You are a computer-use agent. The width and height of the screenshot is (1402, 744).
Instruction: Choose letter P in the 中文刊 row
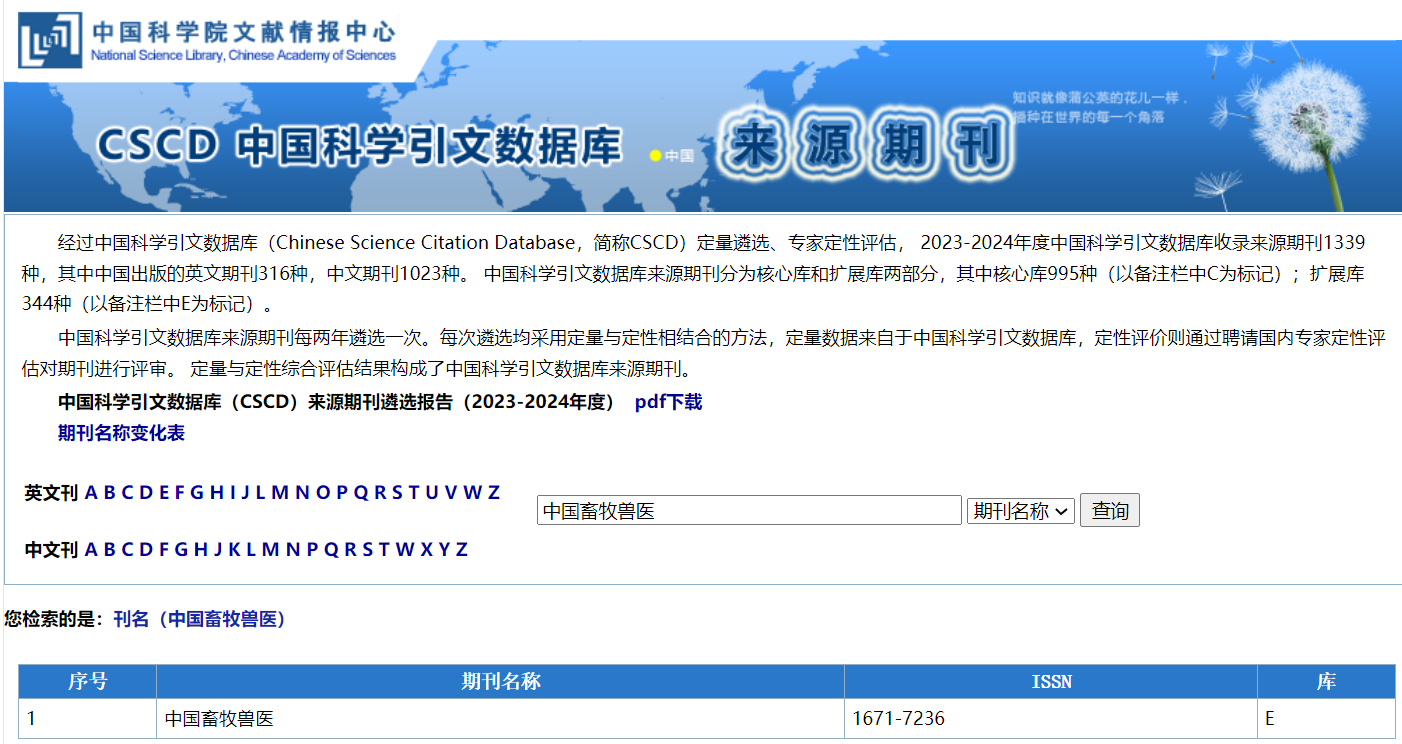point(313,550)
